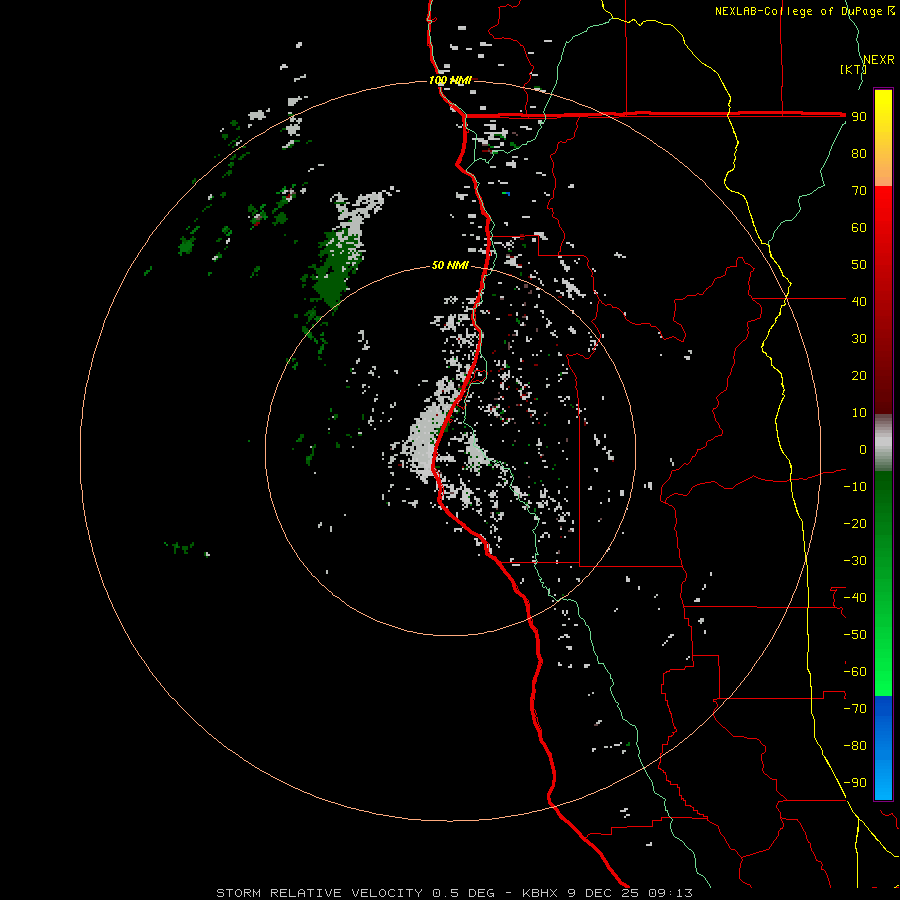The image size is (900, 900).
Task: Click the 09:13 timestamp in the caption
Action: (670, 893)
